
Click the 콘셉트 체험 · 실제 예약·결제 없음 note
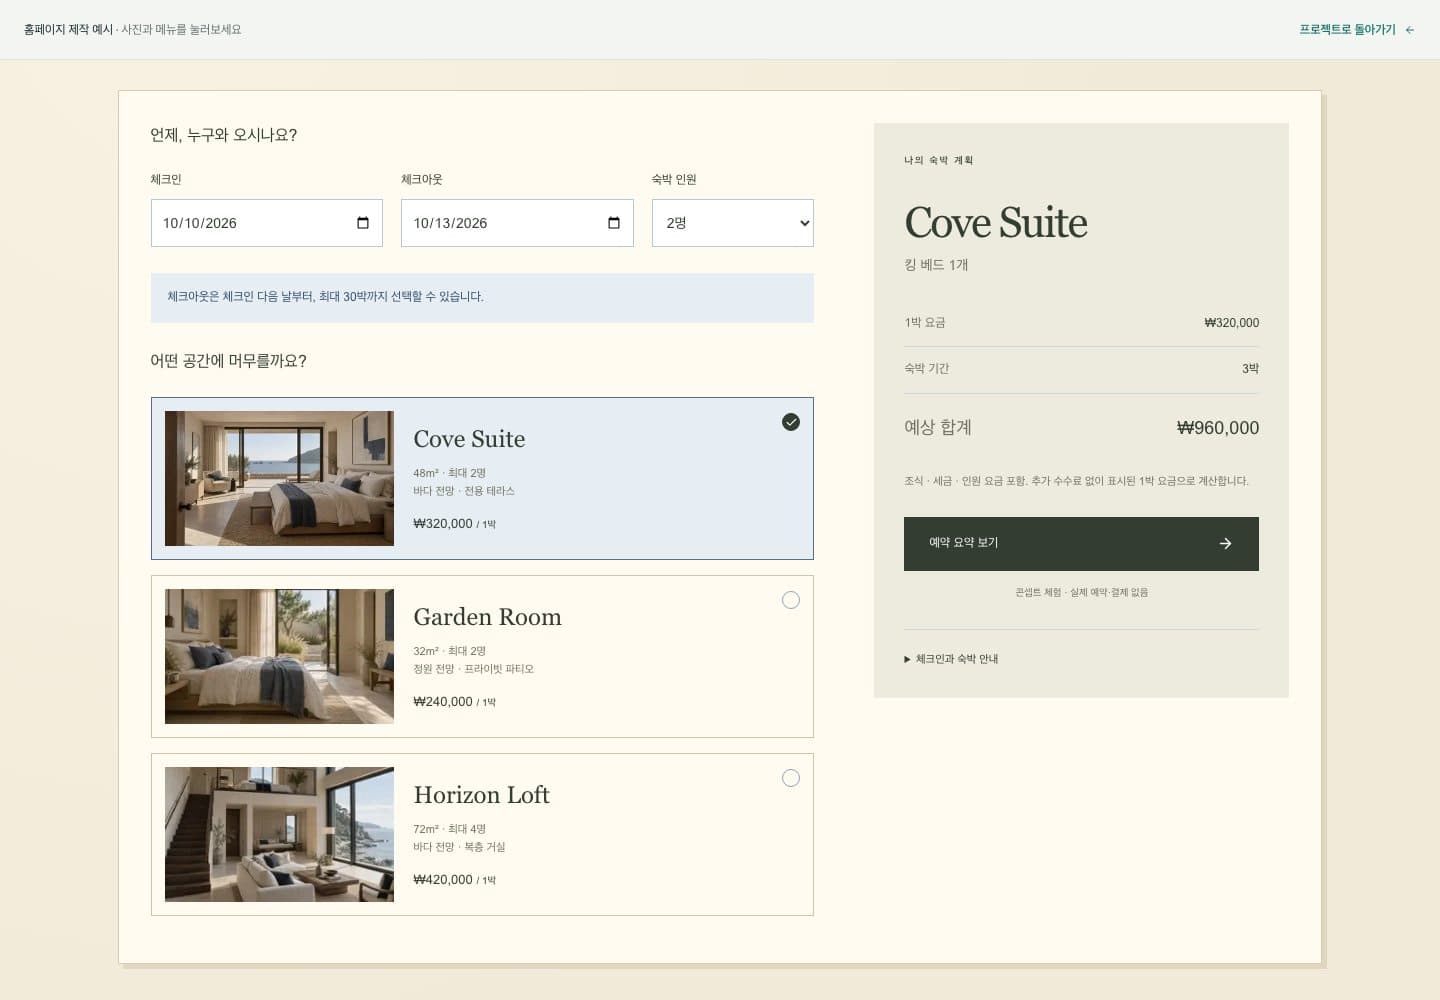point(1081,593)
